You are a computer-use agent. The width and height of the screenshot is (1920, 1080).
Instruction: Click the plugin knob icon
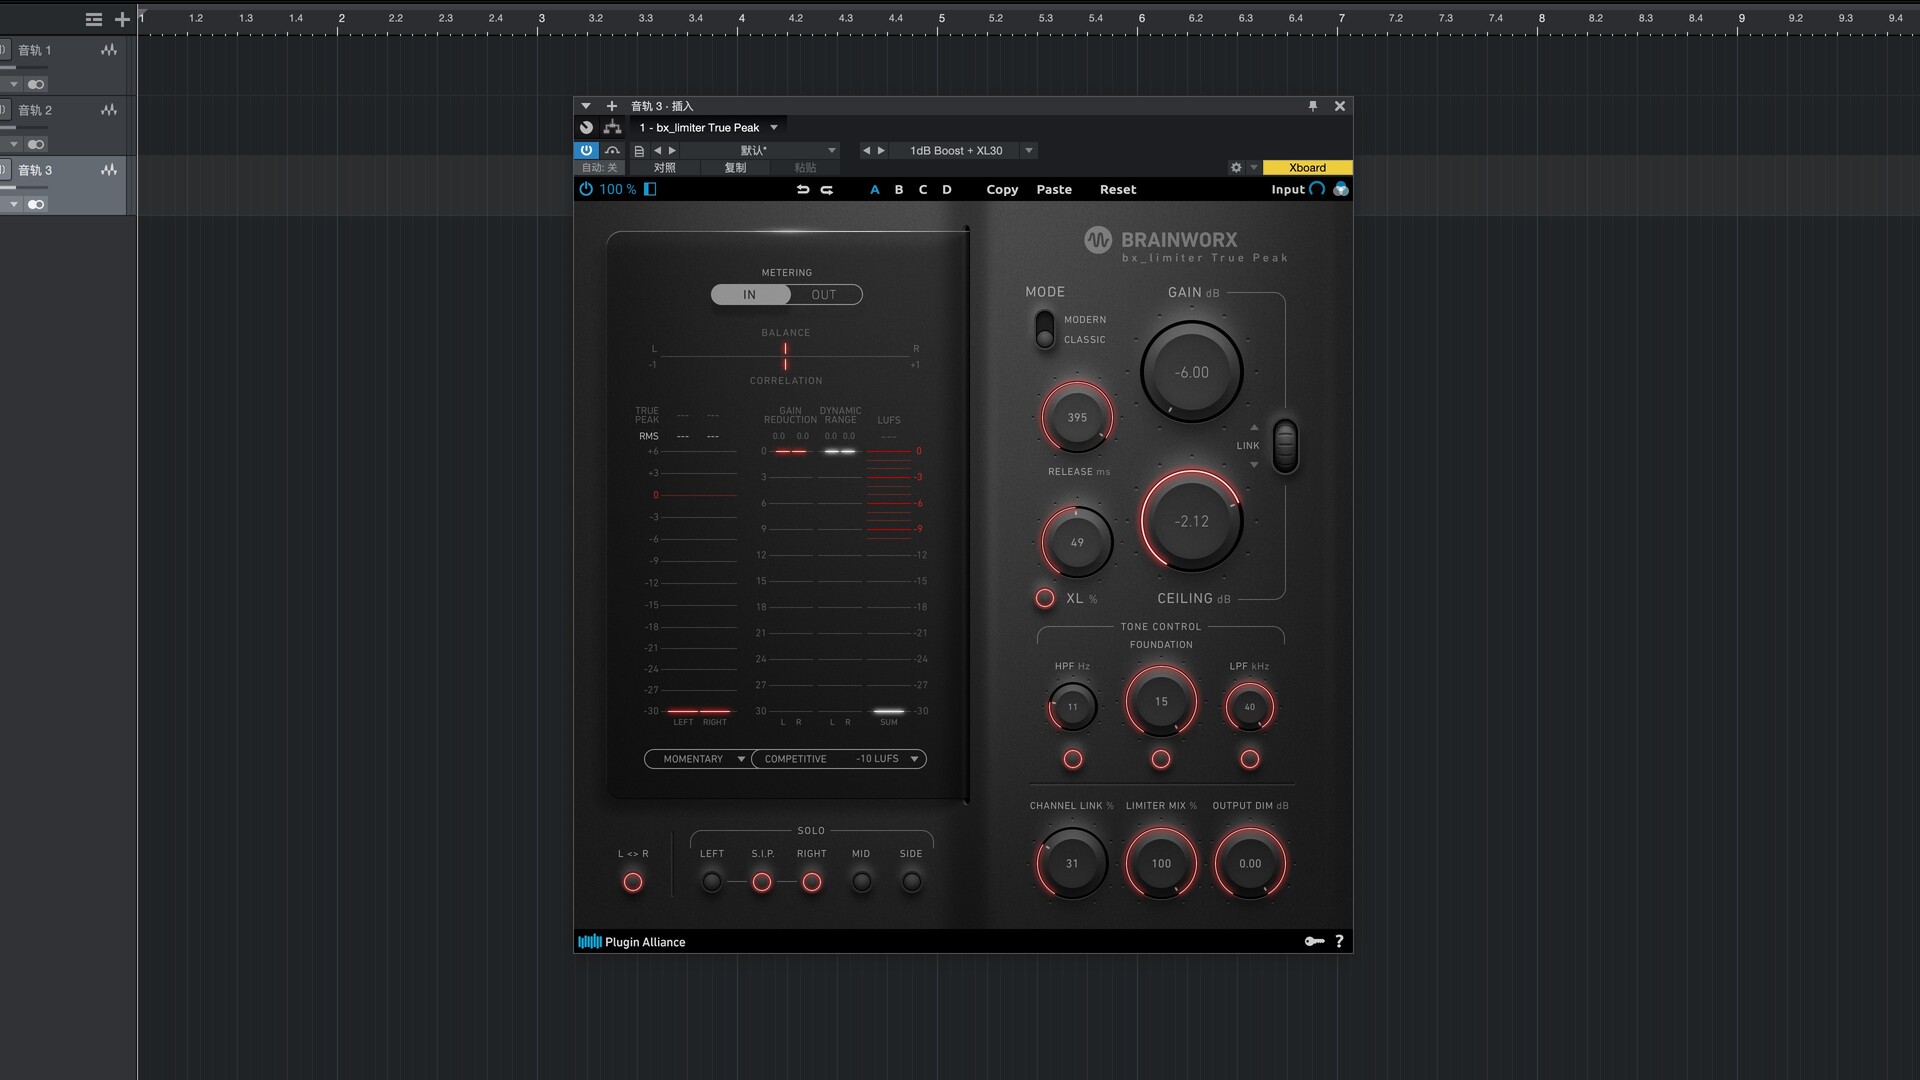[x=587, y=128]
